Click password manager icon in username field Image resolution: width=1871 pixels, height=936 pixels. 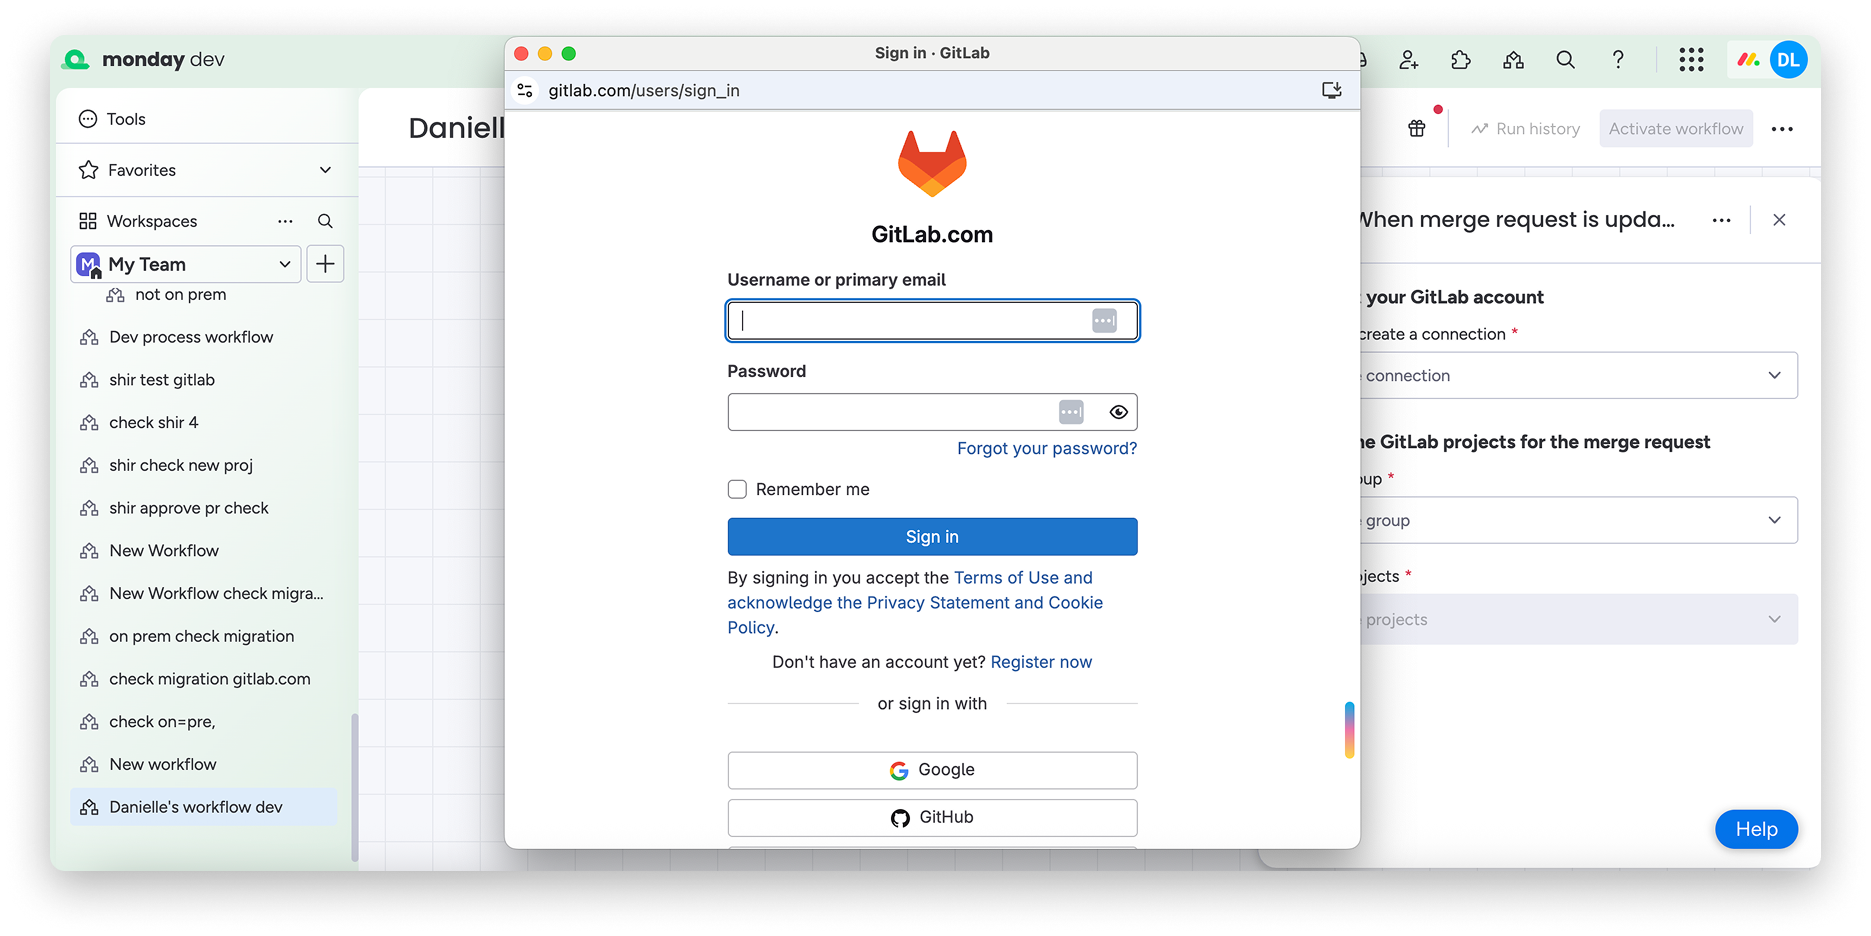coord(1104,321)
